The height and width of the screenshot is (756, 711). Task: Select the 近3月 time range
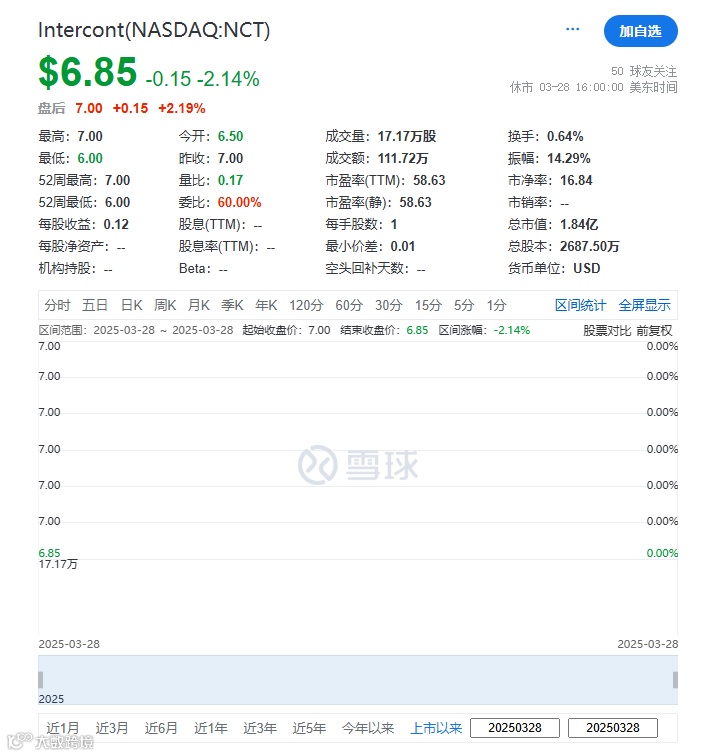(x=112, y=728)
